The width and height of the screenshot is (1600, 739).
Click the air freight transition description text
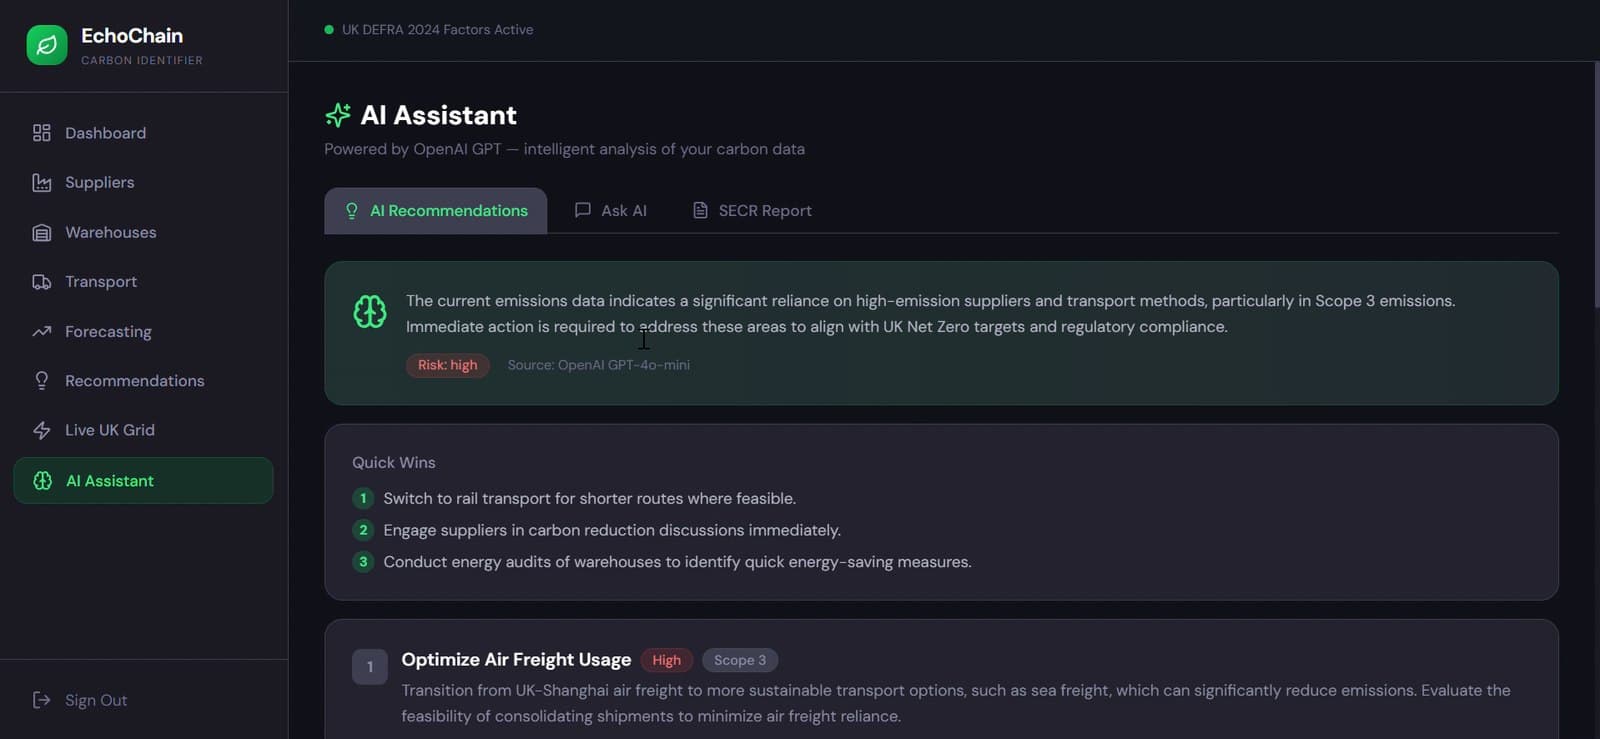click(956, 703)
